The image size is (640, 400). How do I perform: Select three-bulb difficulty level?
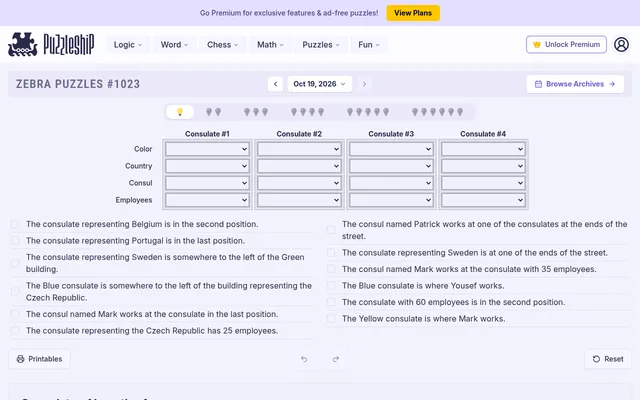pos(256,112)
